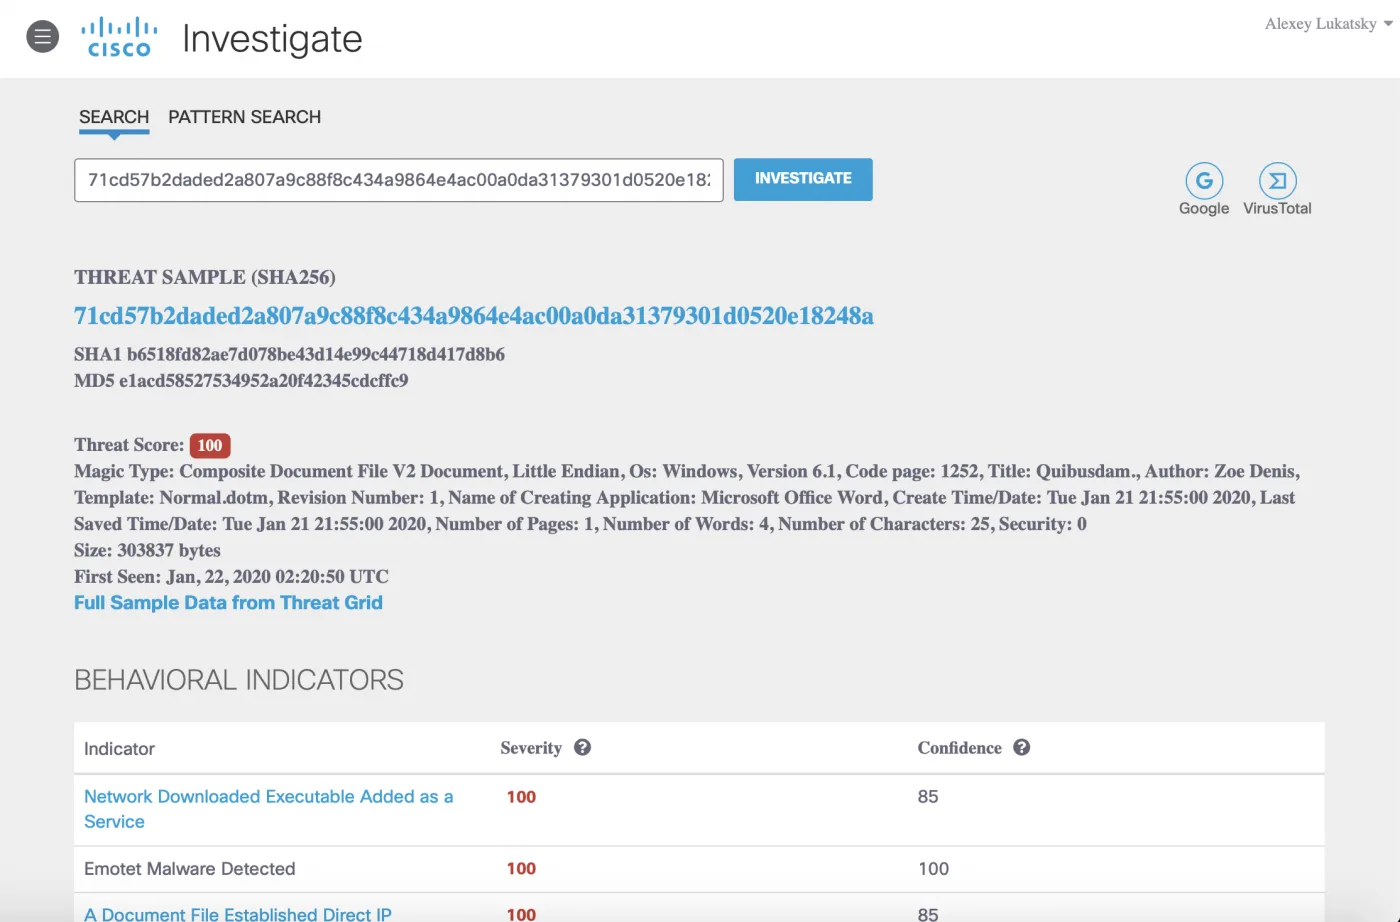The image size is (1400, 922).
Task: Click the VirusTotal label under the icon
Action: point(1277,208)
